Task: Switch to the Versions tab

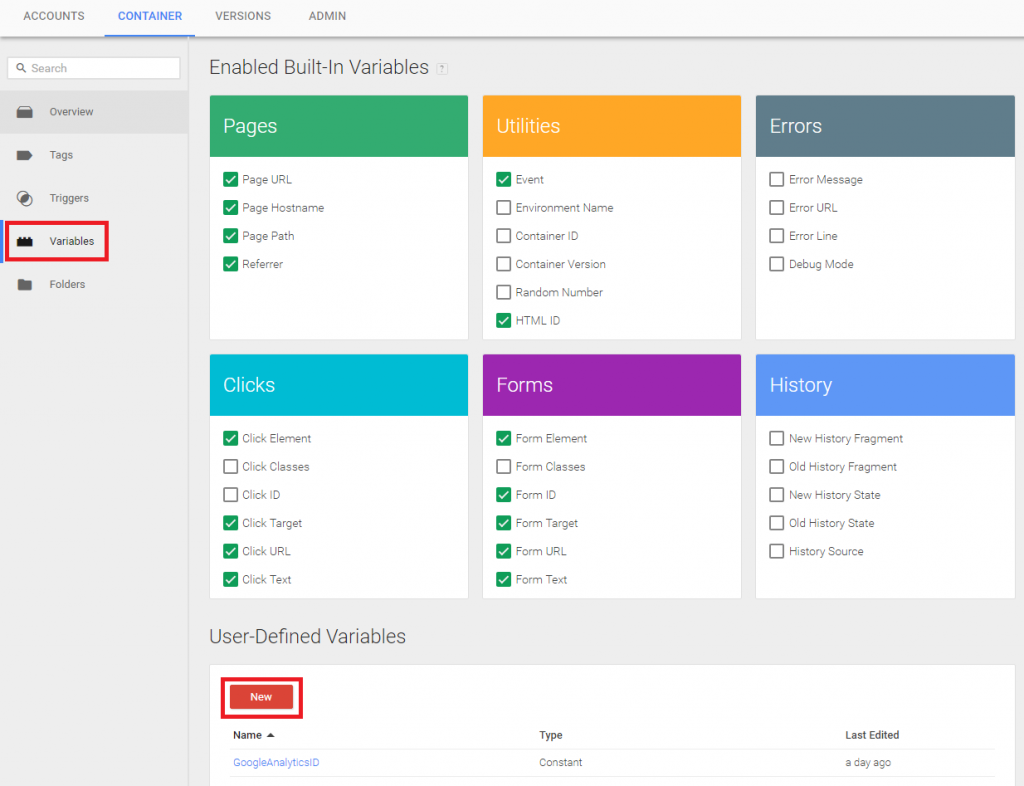Action: [243, 17]
